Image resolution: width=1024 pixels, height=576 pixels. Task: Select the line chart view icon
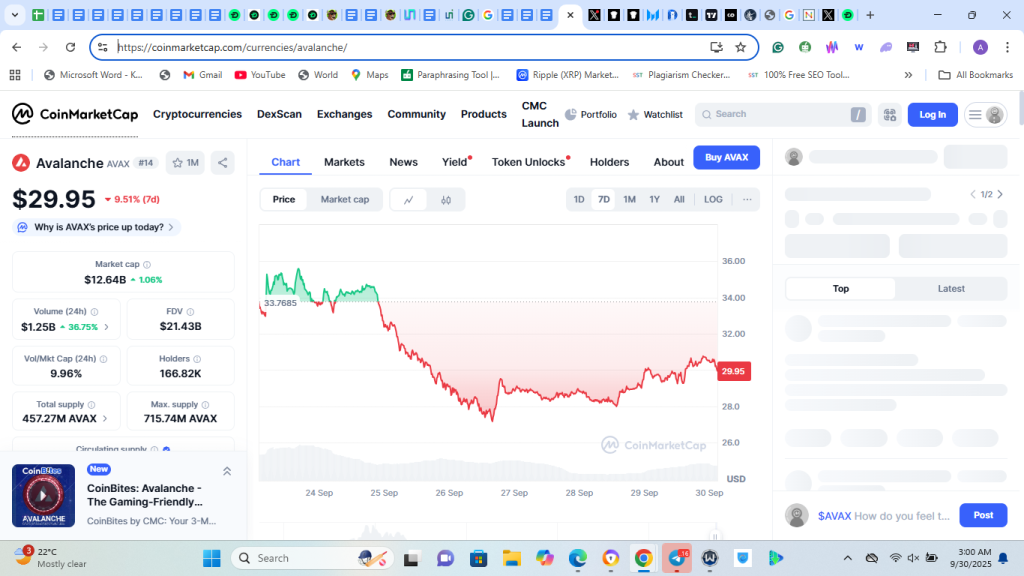point(409,200)
